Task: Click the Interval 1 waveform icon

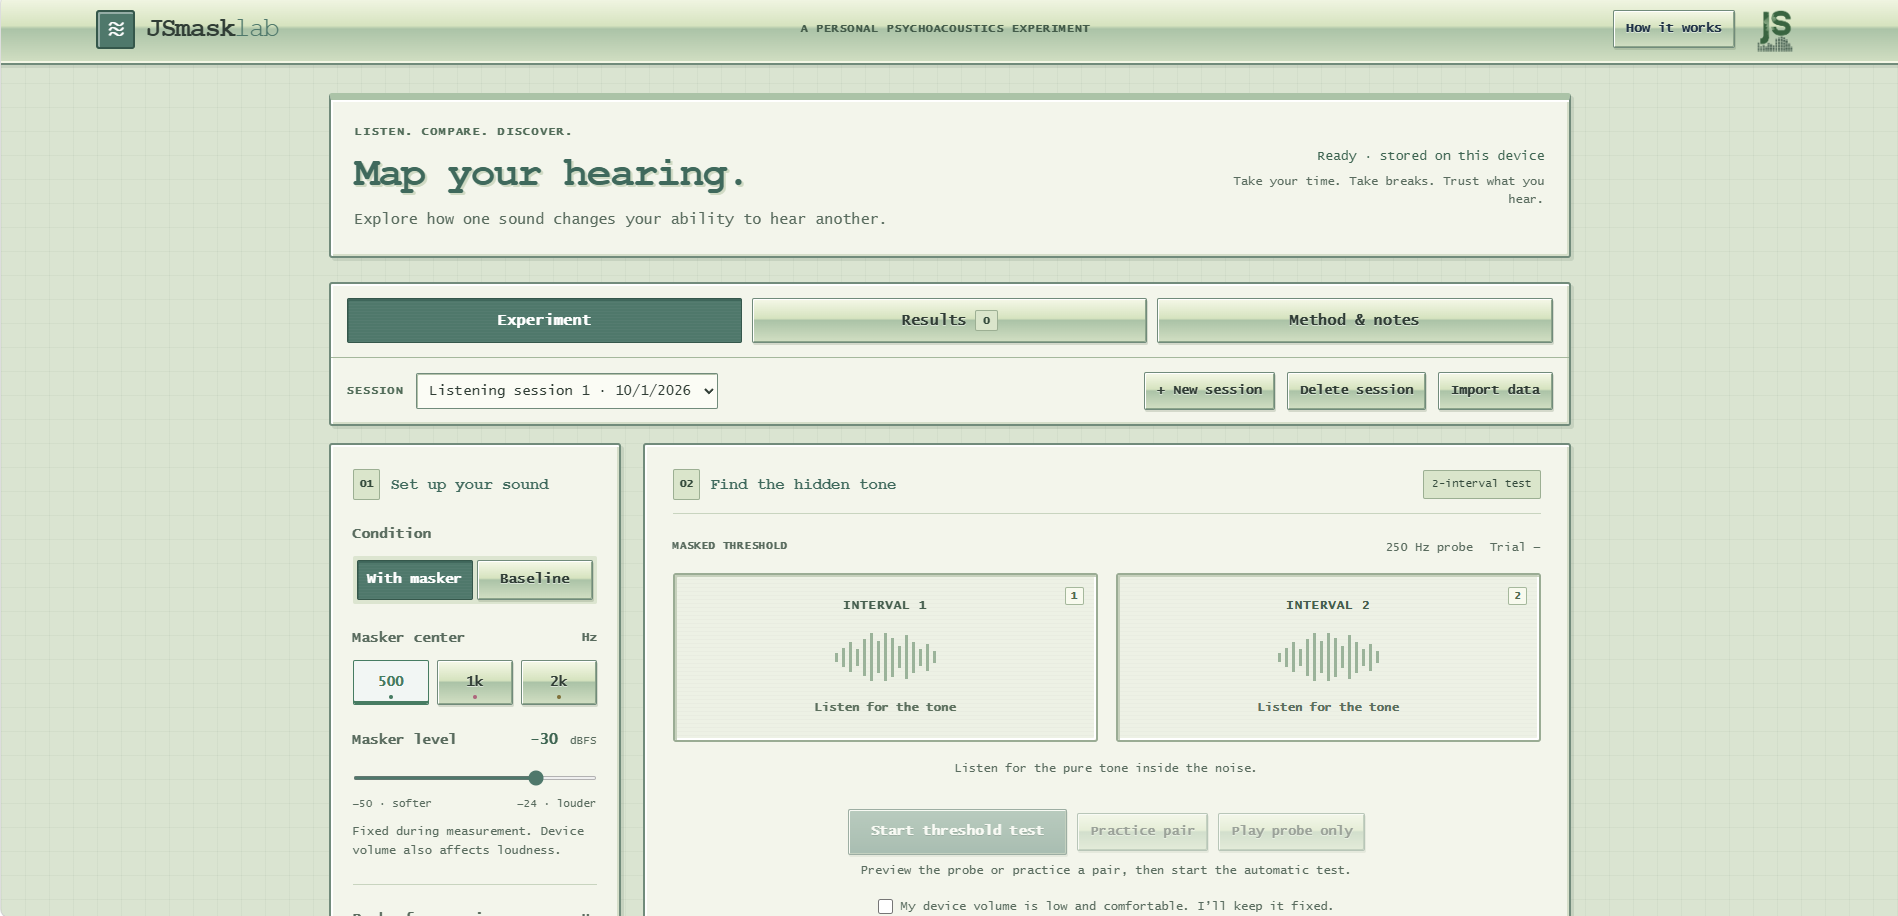Action: pos(885,657)
